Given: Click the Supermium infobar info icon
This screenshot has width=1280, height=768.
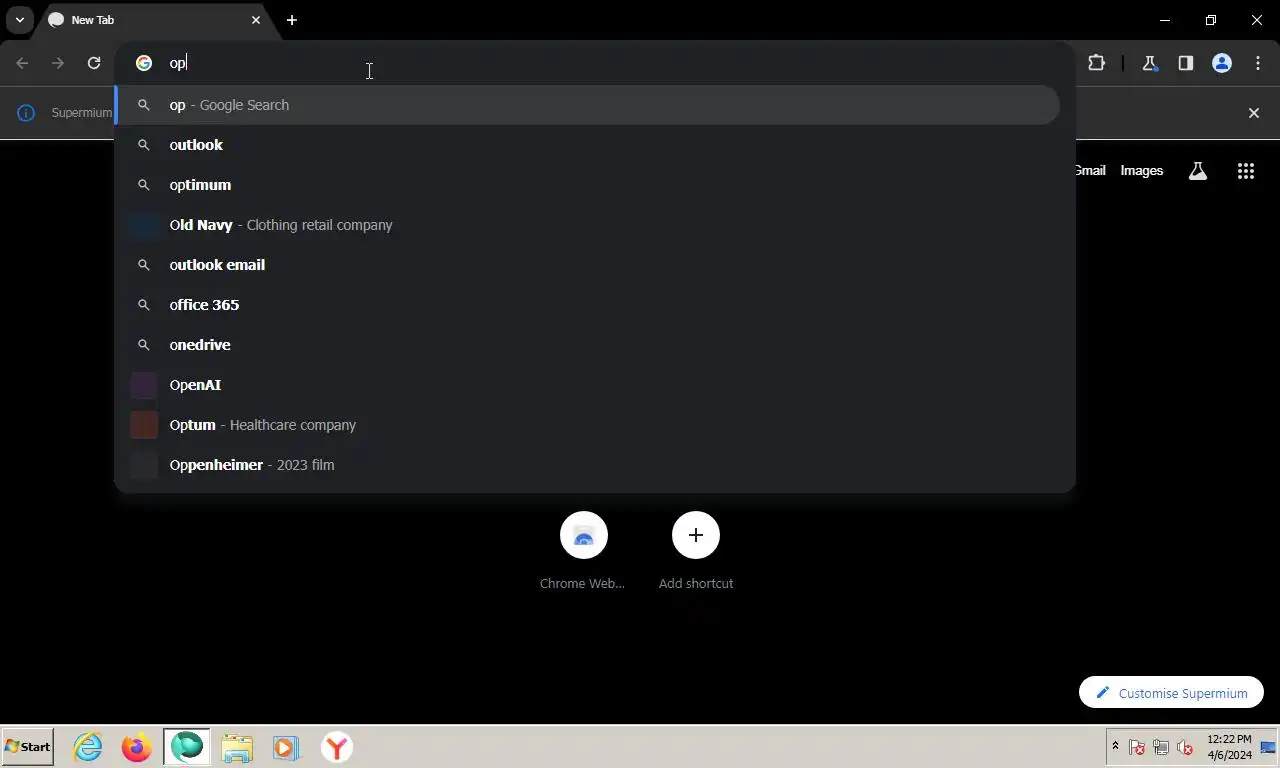Looking at the screenshot, I should 27,113.
